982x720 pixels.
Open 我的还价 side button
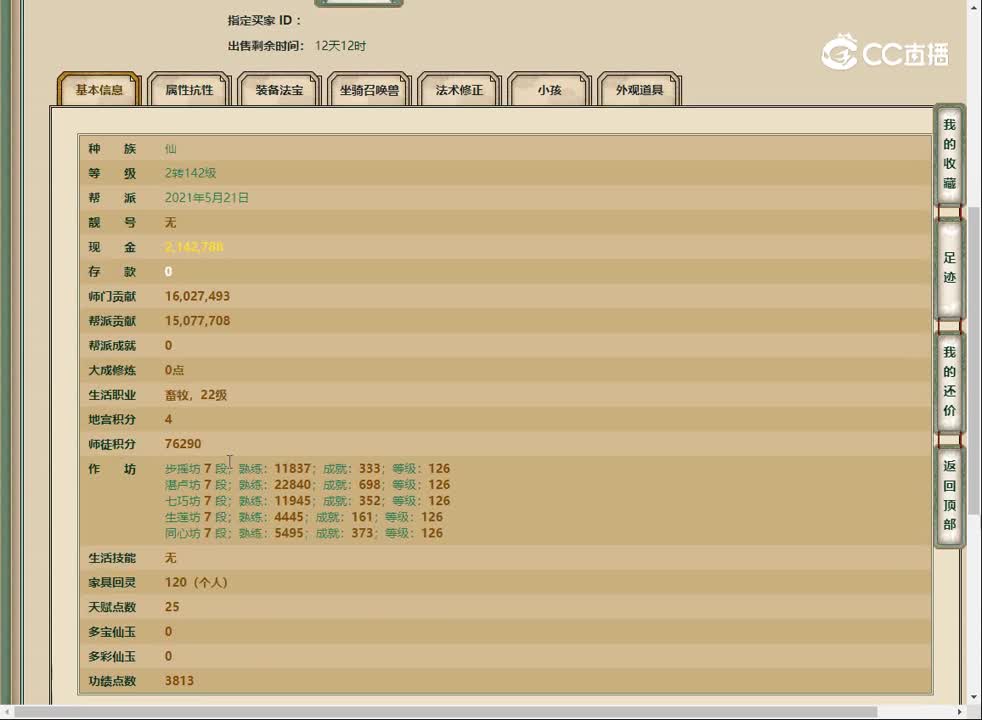point(949,381)
